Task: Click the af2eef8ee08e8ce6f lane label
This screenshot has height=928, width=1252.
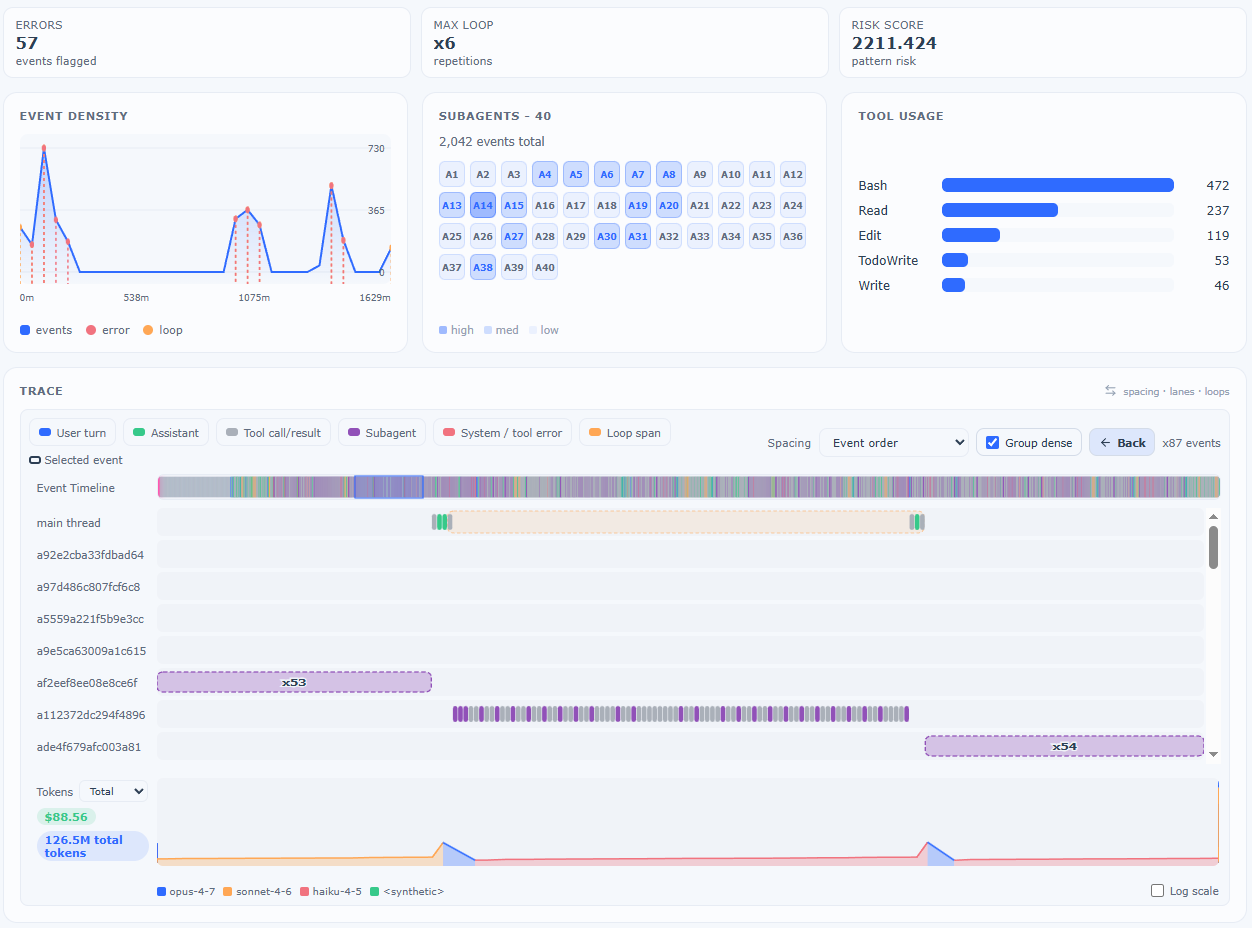Action: (x=87, y=683)
